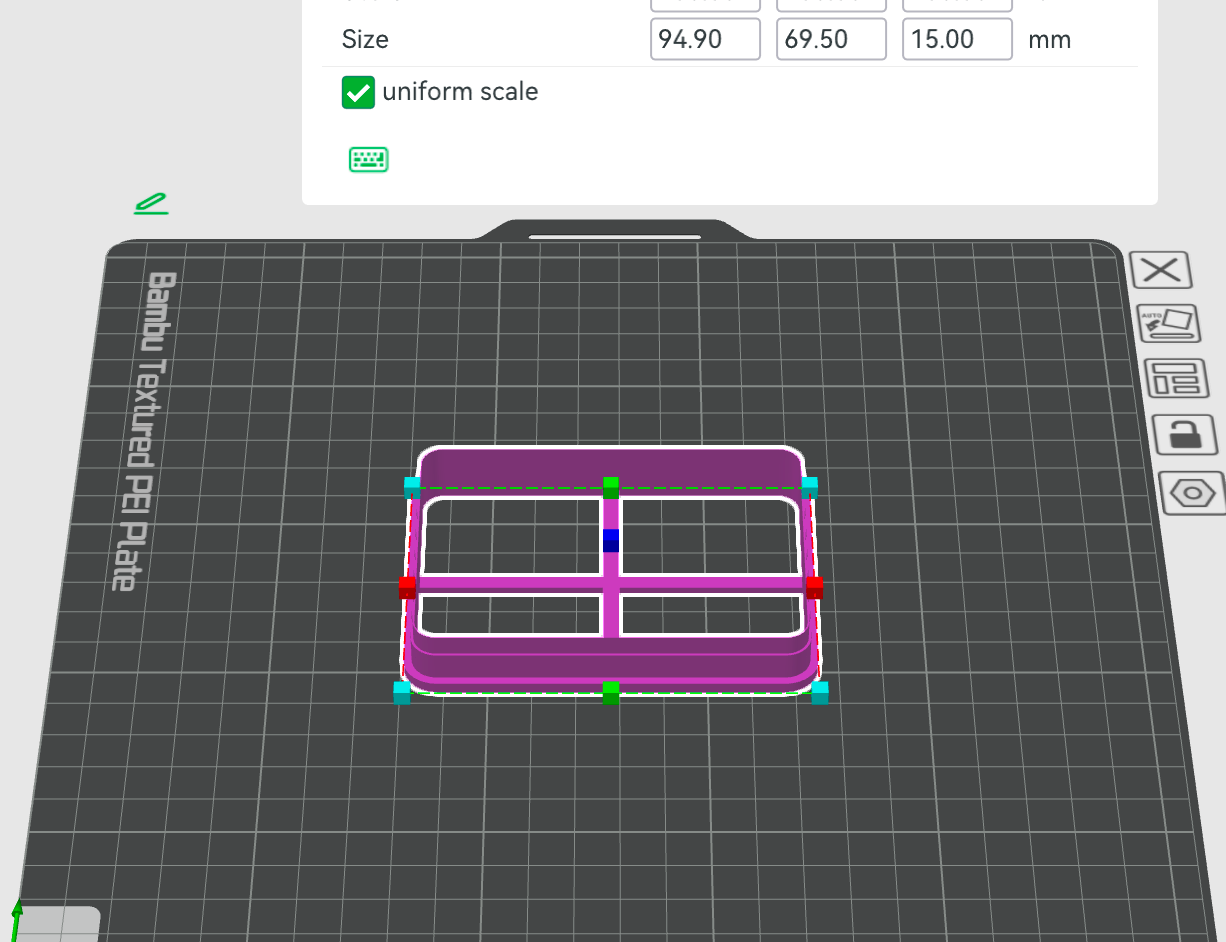Image resolution: width=1226 pixels, height=942 pixels.
Task: Click the auto orient plate icon
Action: point(1168,324)
